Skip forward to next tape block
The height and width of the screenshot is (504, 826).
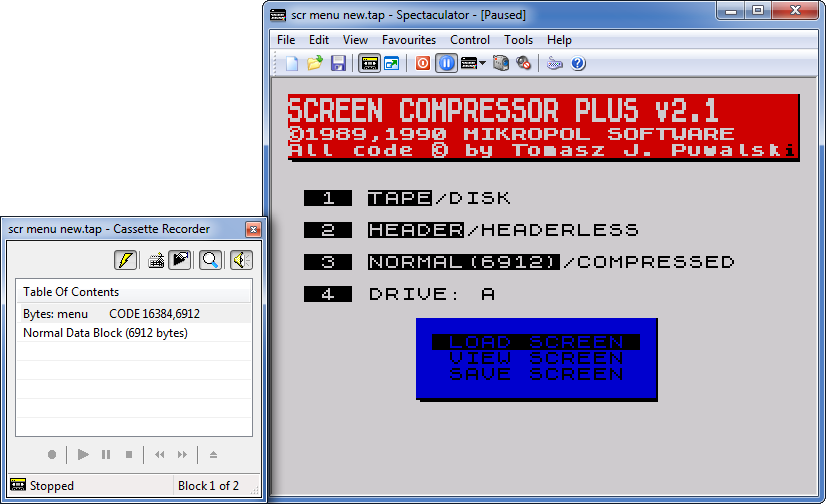tap(182, 454)
